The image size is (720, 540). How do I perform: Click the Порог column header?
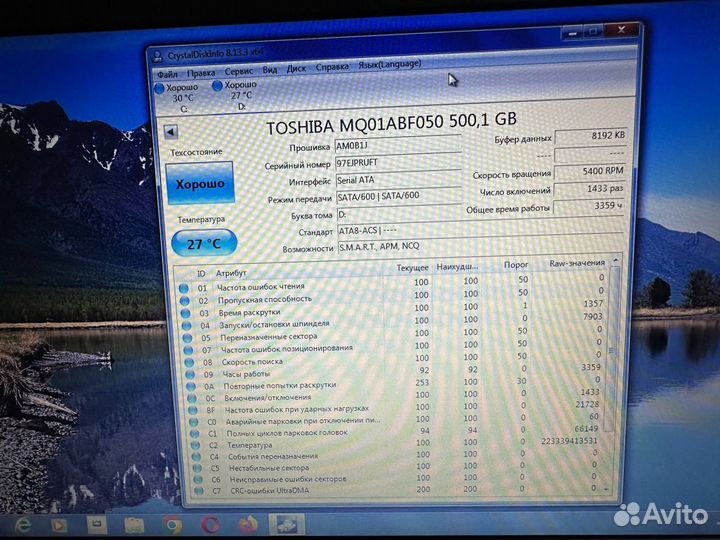(516, 264)
